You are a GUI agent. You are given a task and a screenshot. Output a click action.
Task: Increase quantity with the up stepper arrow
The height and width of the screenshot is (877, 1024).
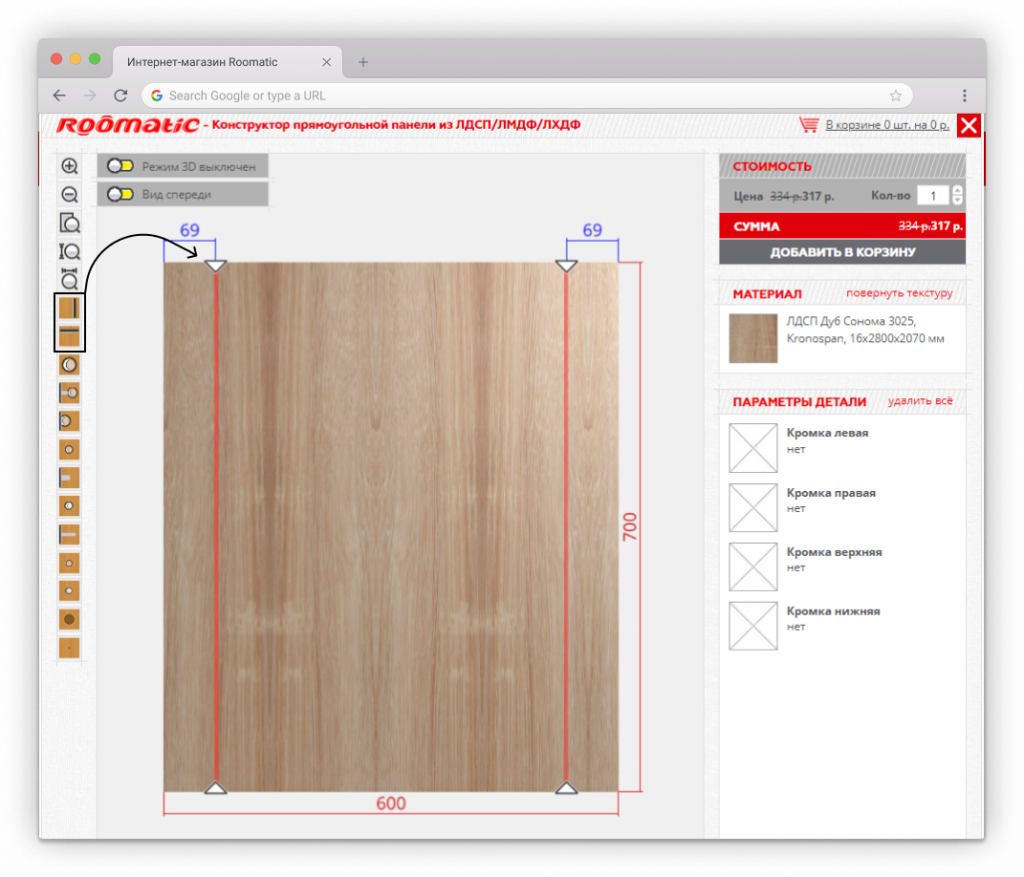(958, 191)
